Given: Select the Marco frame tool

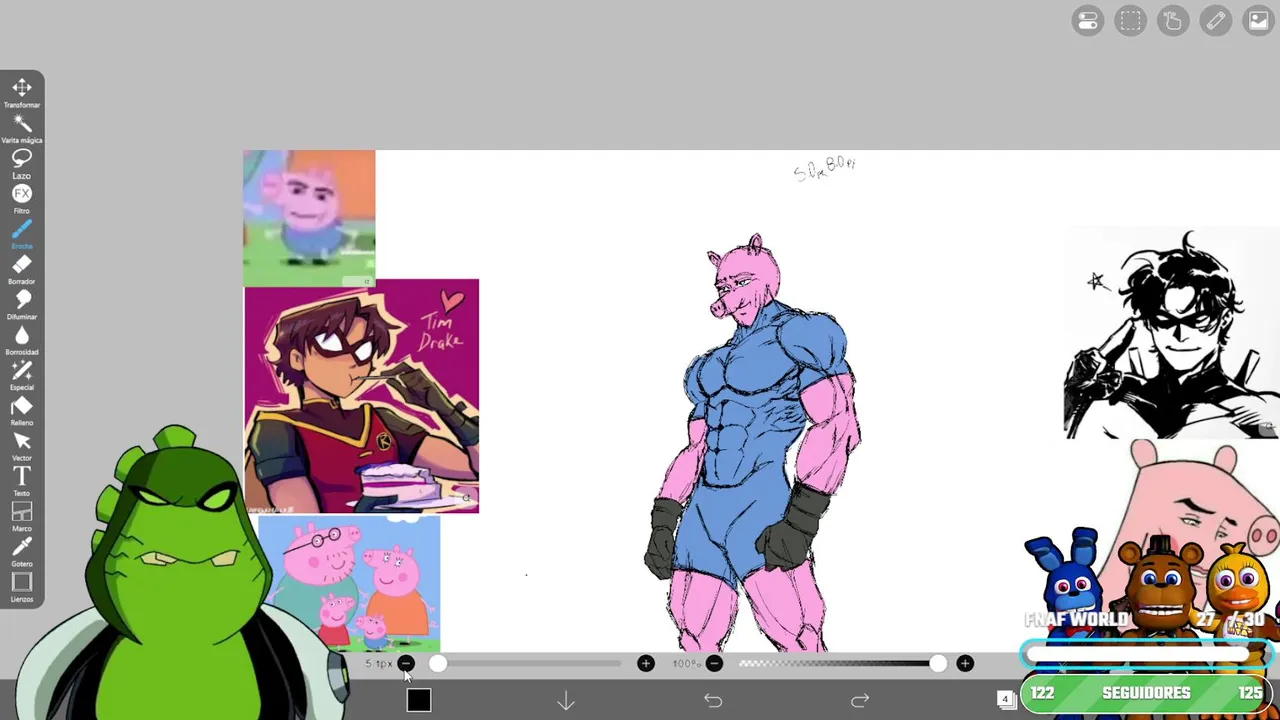Looking at the screenshot, I should click(22, 516).
